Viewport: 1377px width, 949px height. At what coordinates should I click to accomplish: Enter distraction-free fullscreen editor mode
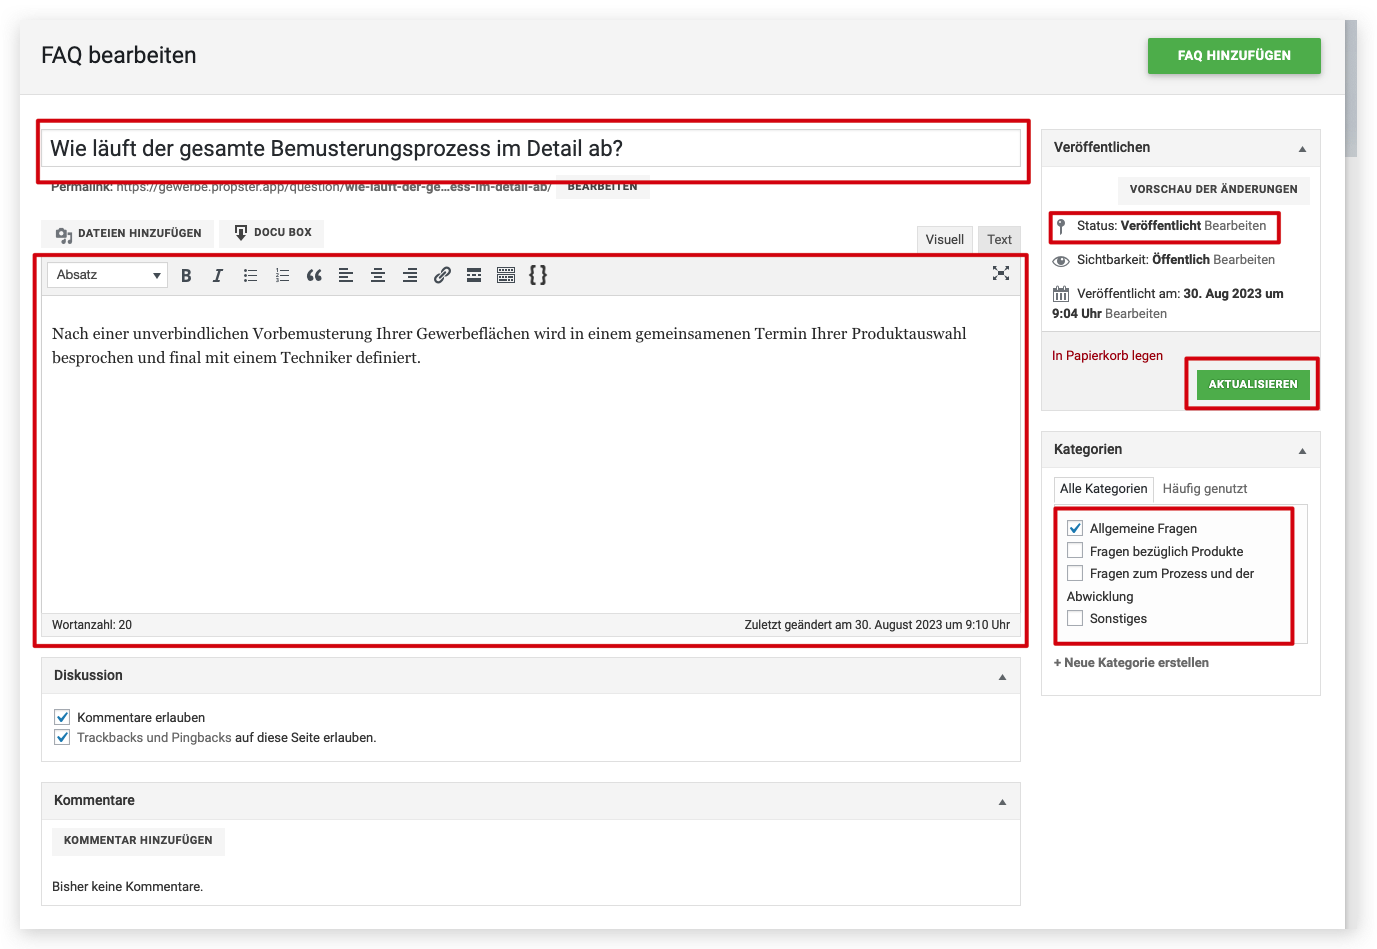pyautogui.click(x=1000, y=273)
